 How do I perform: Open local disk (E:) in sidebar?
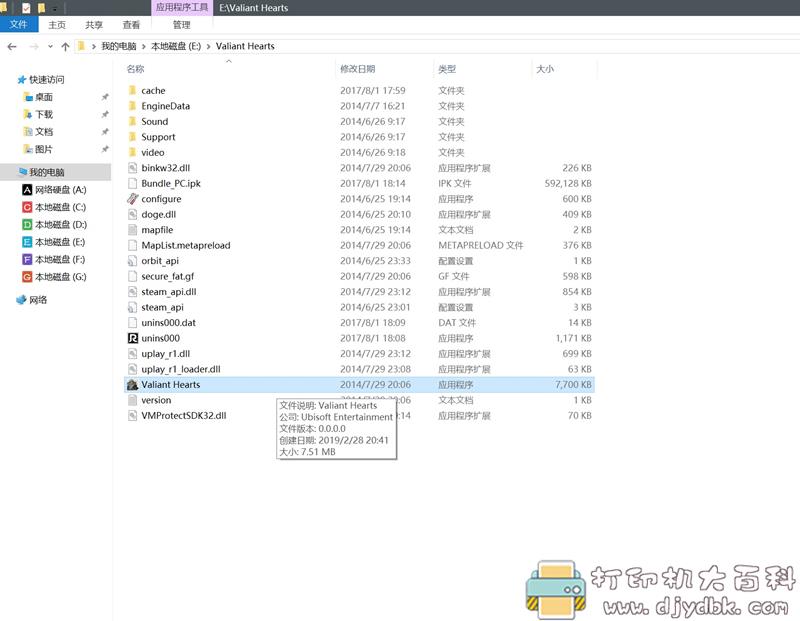click(x=54, y=242)
